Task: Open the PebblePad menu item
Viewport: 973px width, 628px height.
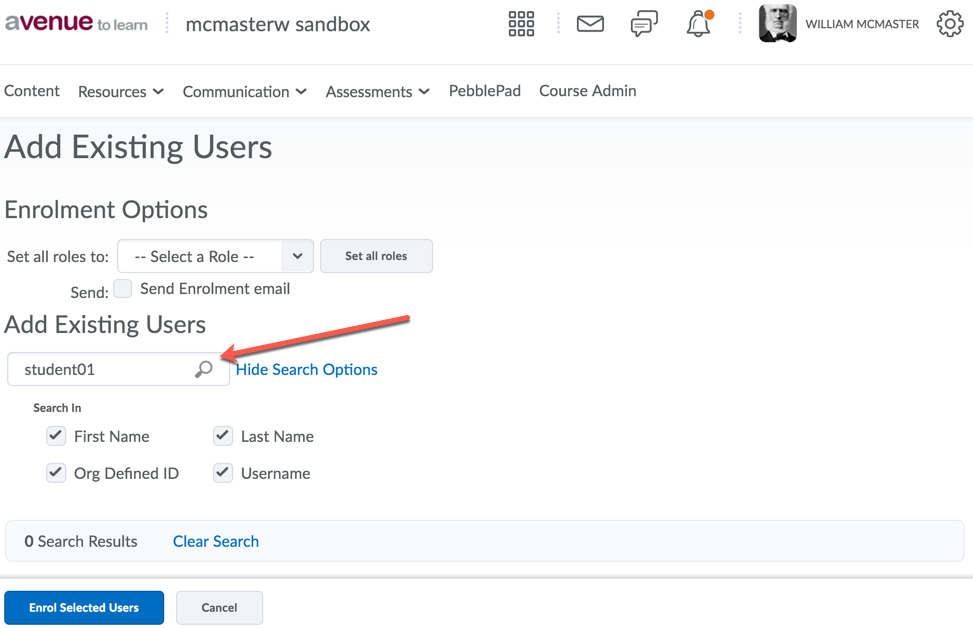Action: click(x=484, y=91)
